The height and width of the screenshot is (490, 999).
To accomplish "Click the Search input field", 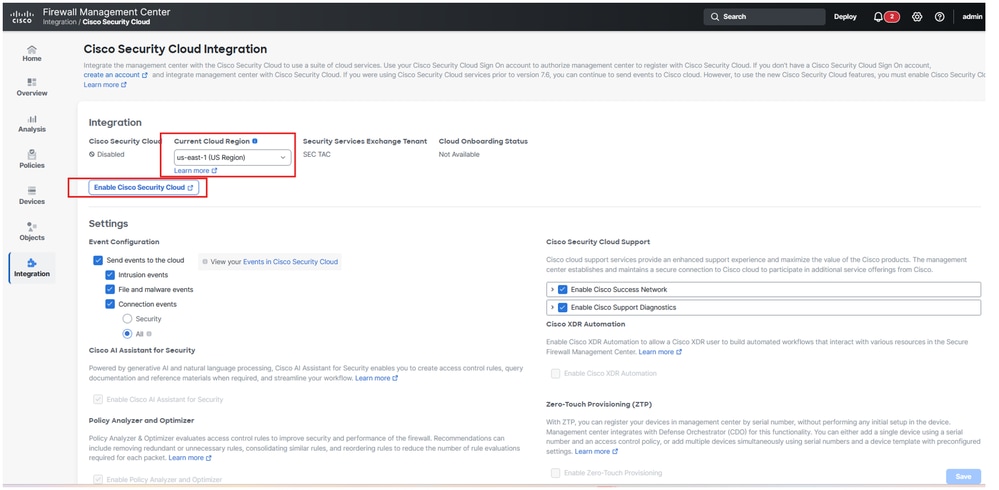I will [765, 17].
